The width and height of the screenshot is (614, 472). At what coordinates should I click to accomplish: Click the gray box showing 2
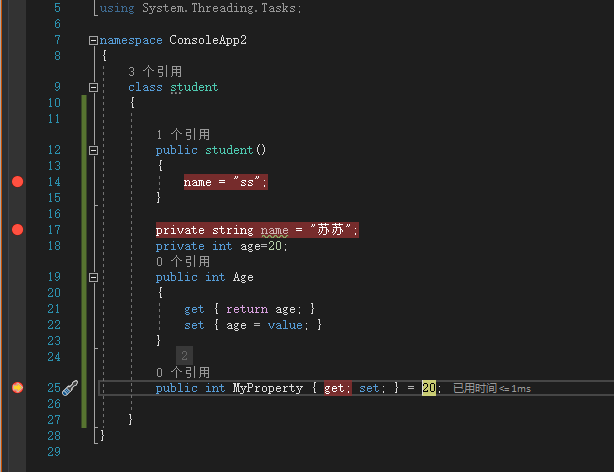coord(184,355)
